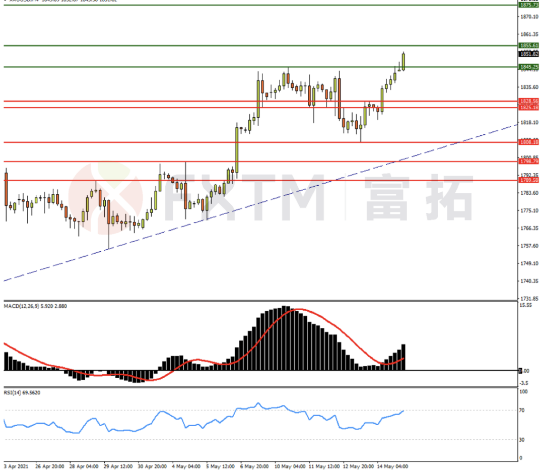542x476 pixels.
Task: Select the green 1855.61 resistance level tag
Action: (x=529, y=45)
